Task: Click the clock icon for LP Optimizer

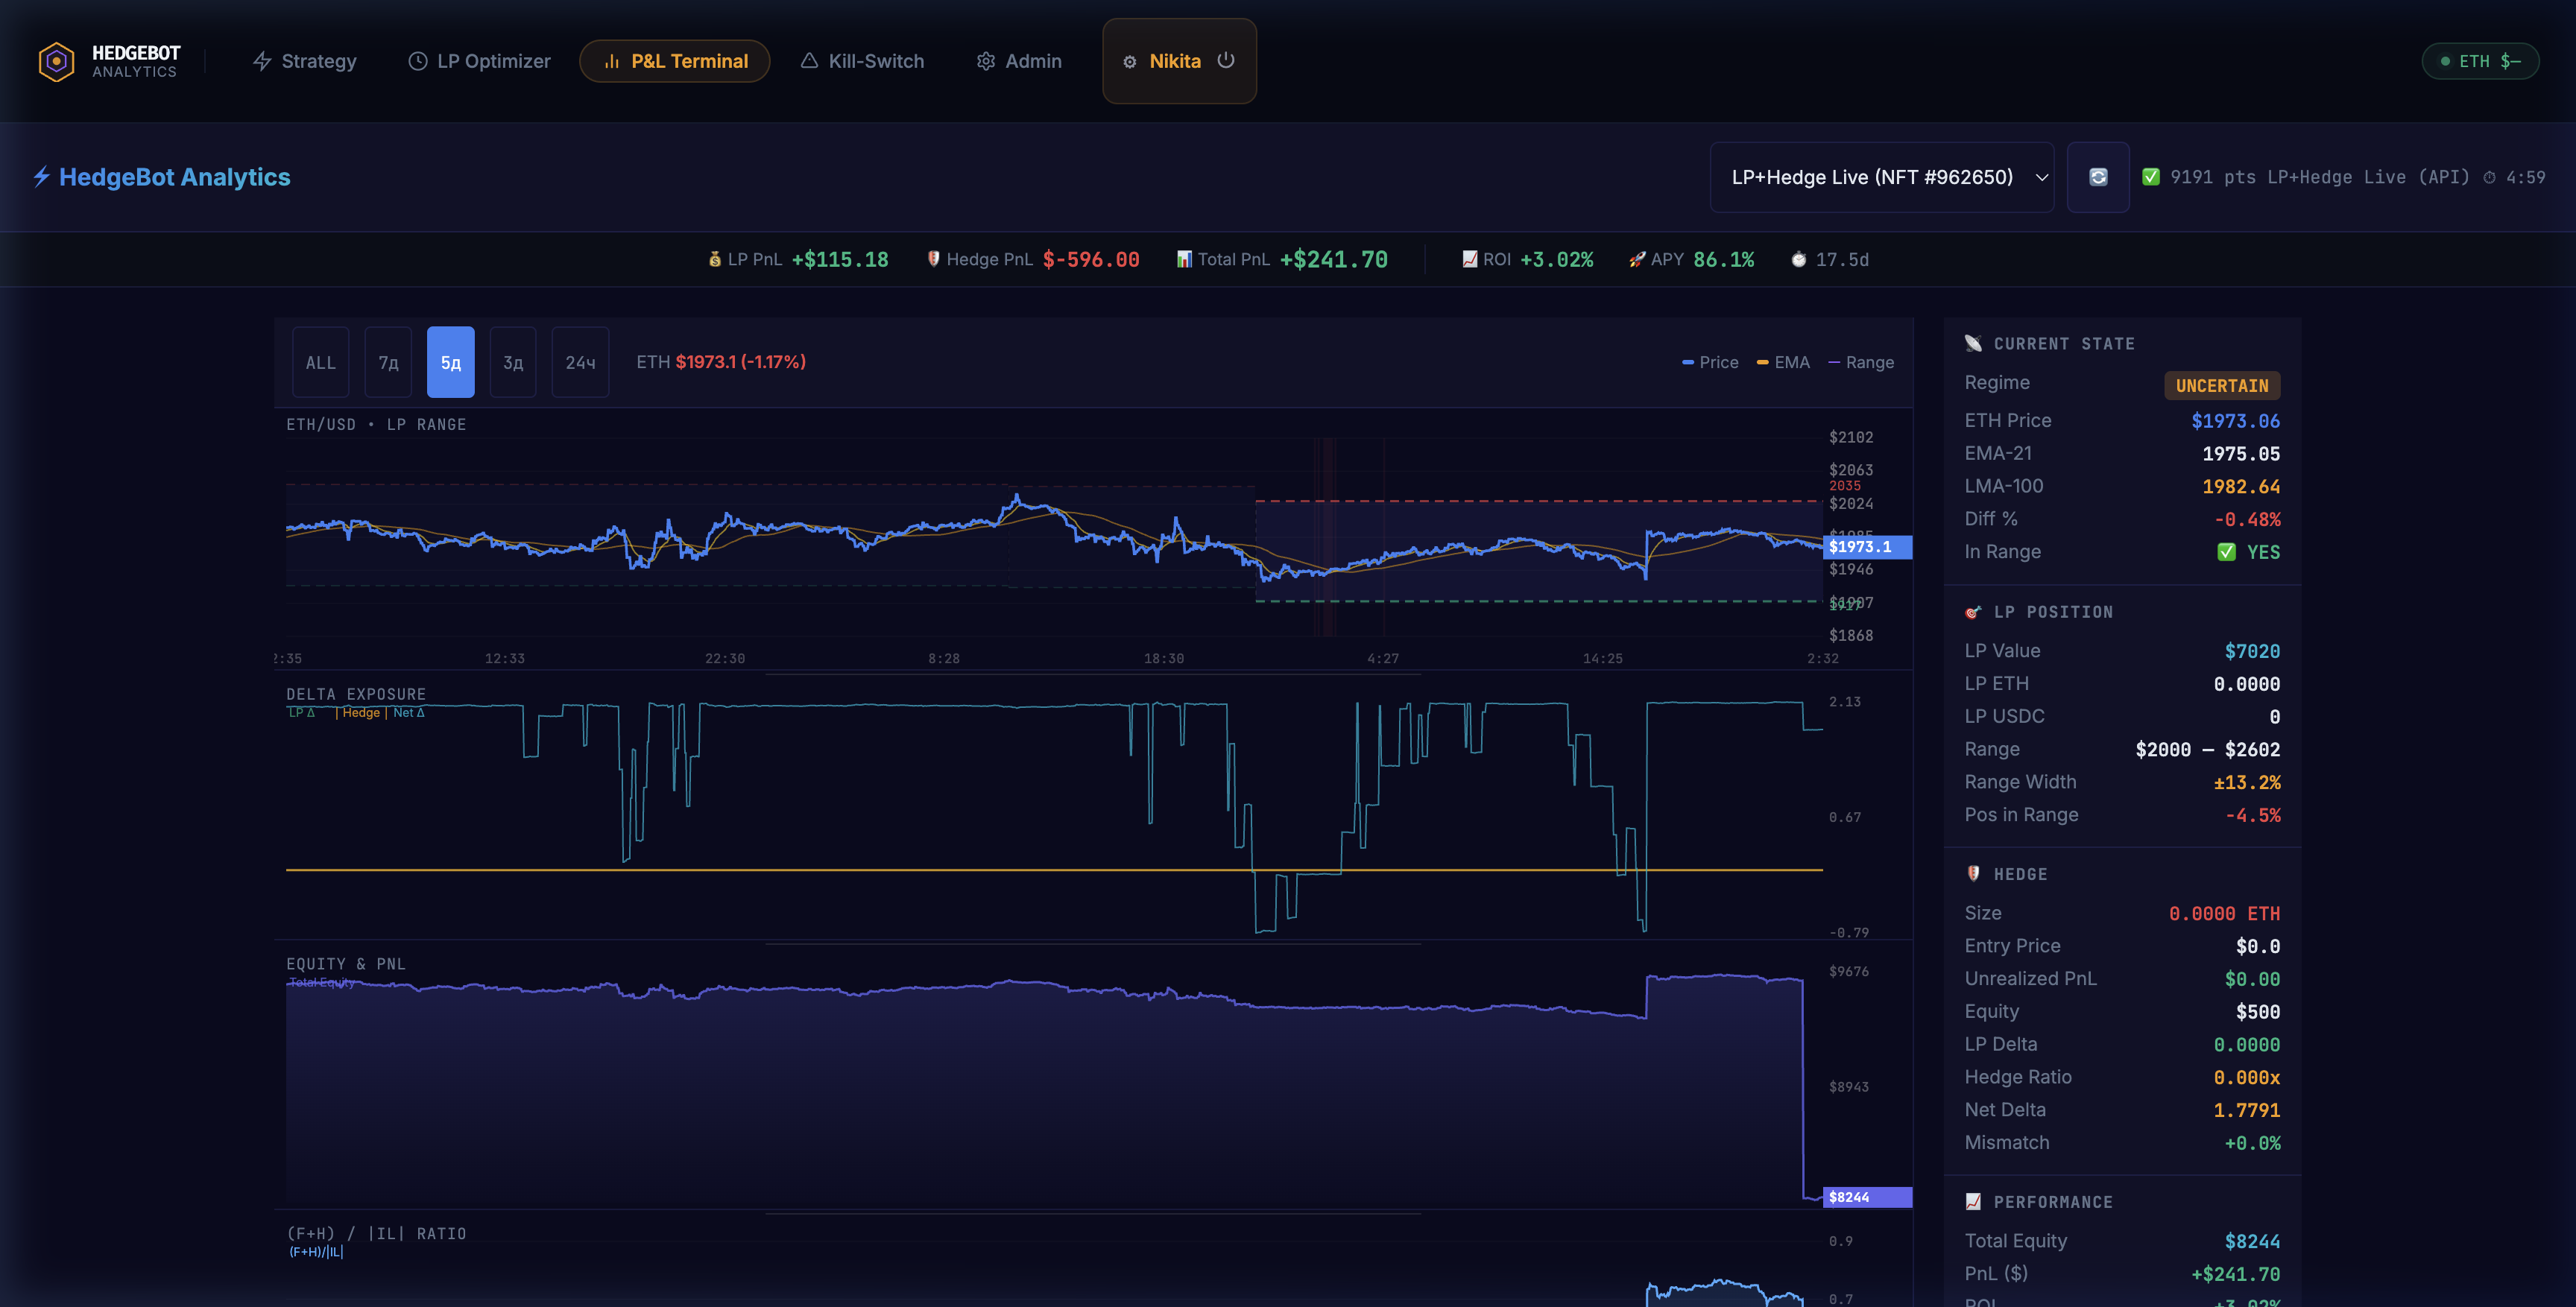Action: tap(418, 61)
